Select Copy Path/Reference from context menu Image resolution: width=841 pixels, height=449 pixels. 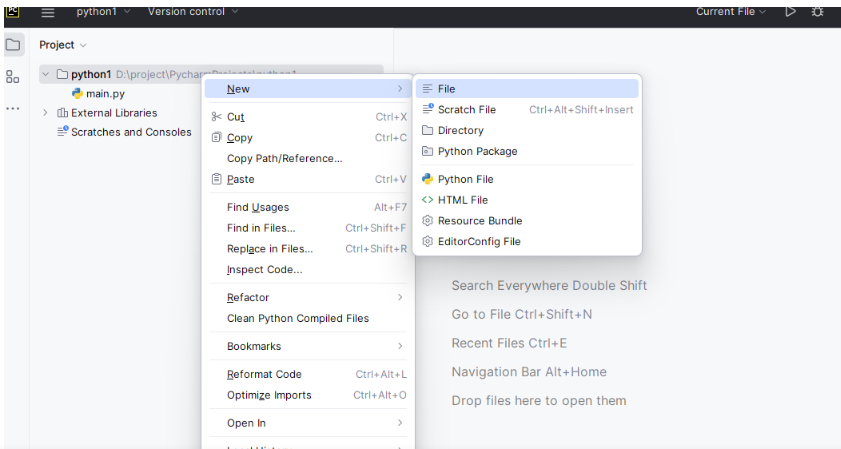pos(308,158)
